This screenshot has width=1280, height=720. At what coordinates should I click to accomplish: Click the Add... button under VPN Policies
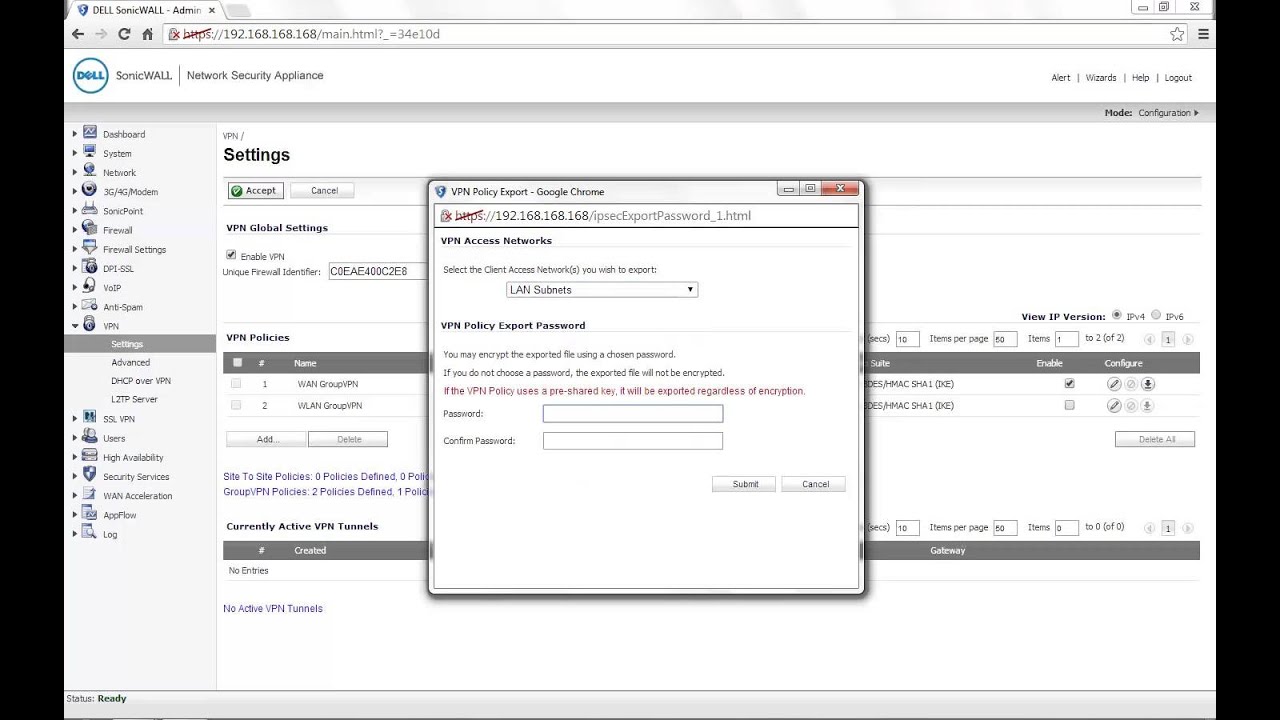[x=266, y=439]
